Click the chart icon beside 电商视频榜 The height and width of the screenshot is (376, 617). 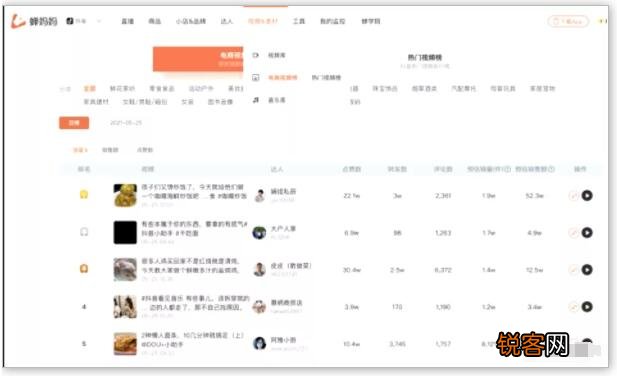pyautogui.click(x=256, y=77)
